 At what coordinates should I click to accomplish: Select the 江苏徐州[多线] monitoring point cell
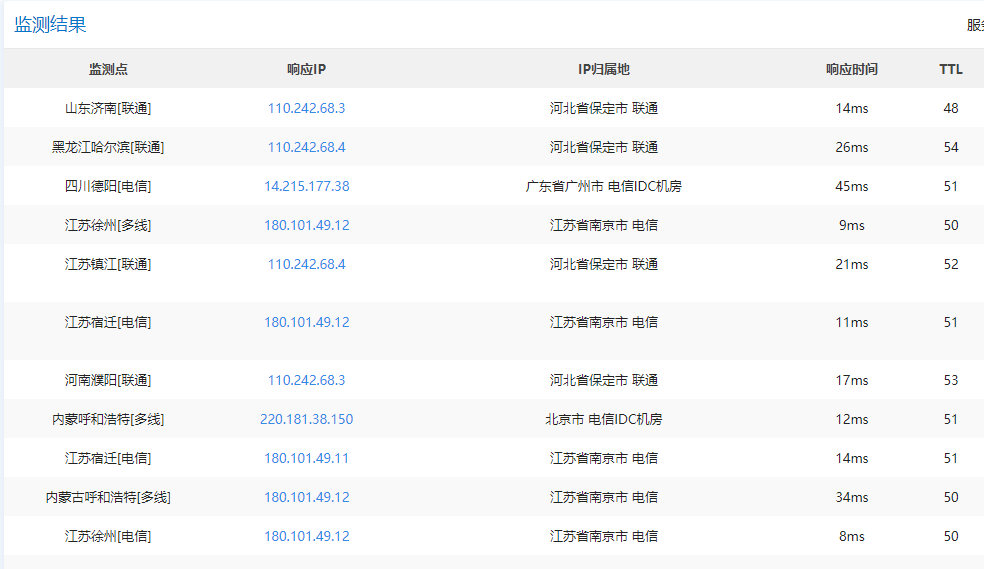coord(108,225)
